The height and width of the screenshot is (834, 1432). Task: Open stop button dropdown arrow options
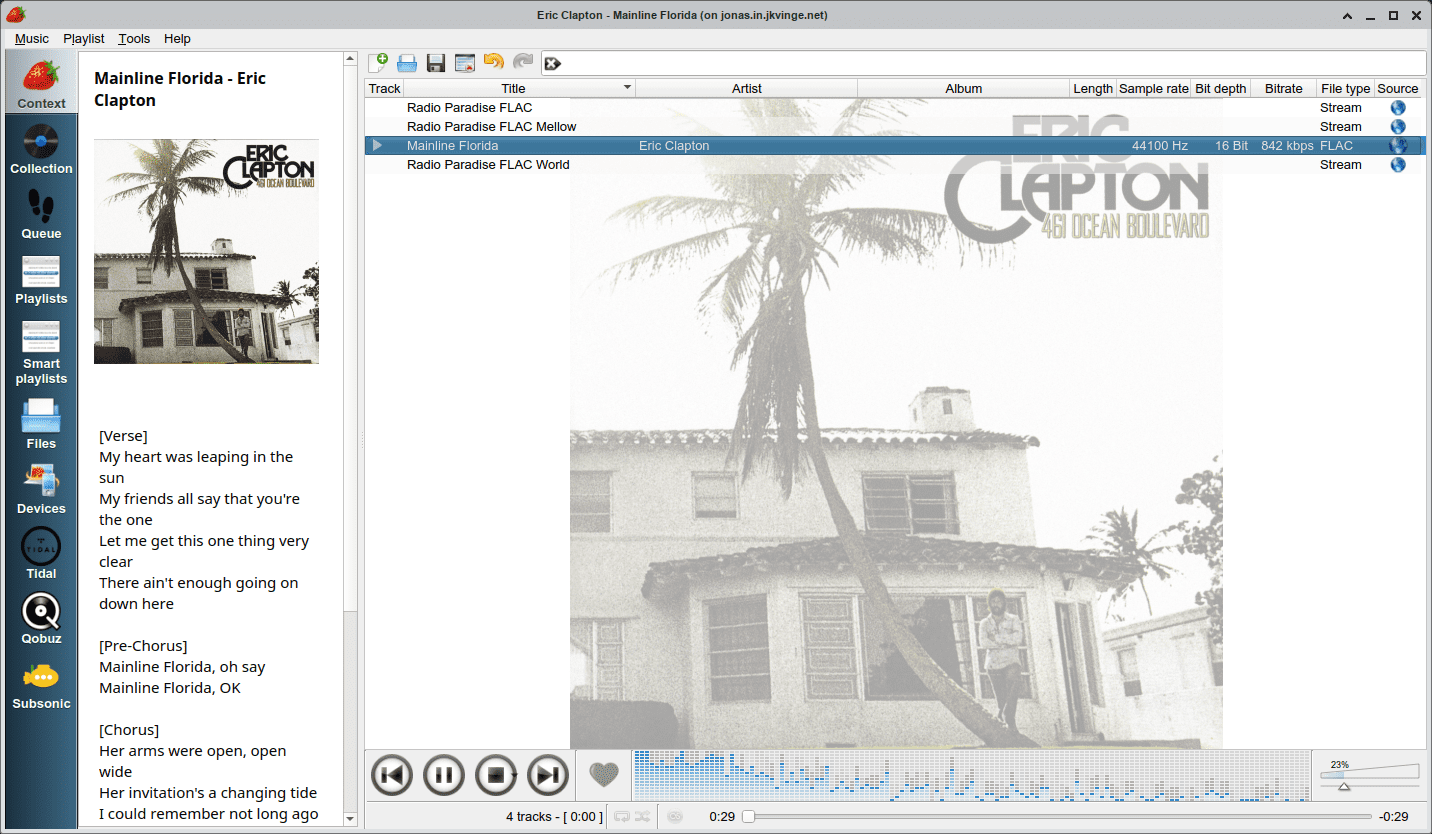point(514,776)
